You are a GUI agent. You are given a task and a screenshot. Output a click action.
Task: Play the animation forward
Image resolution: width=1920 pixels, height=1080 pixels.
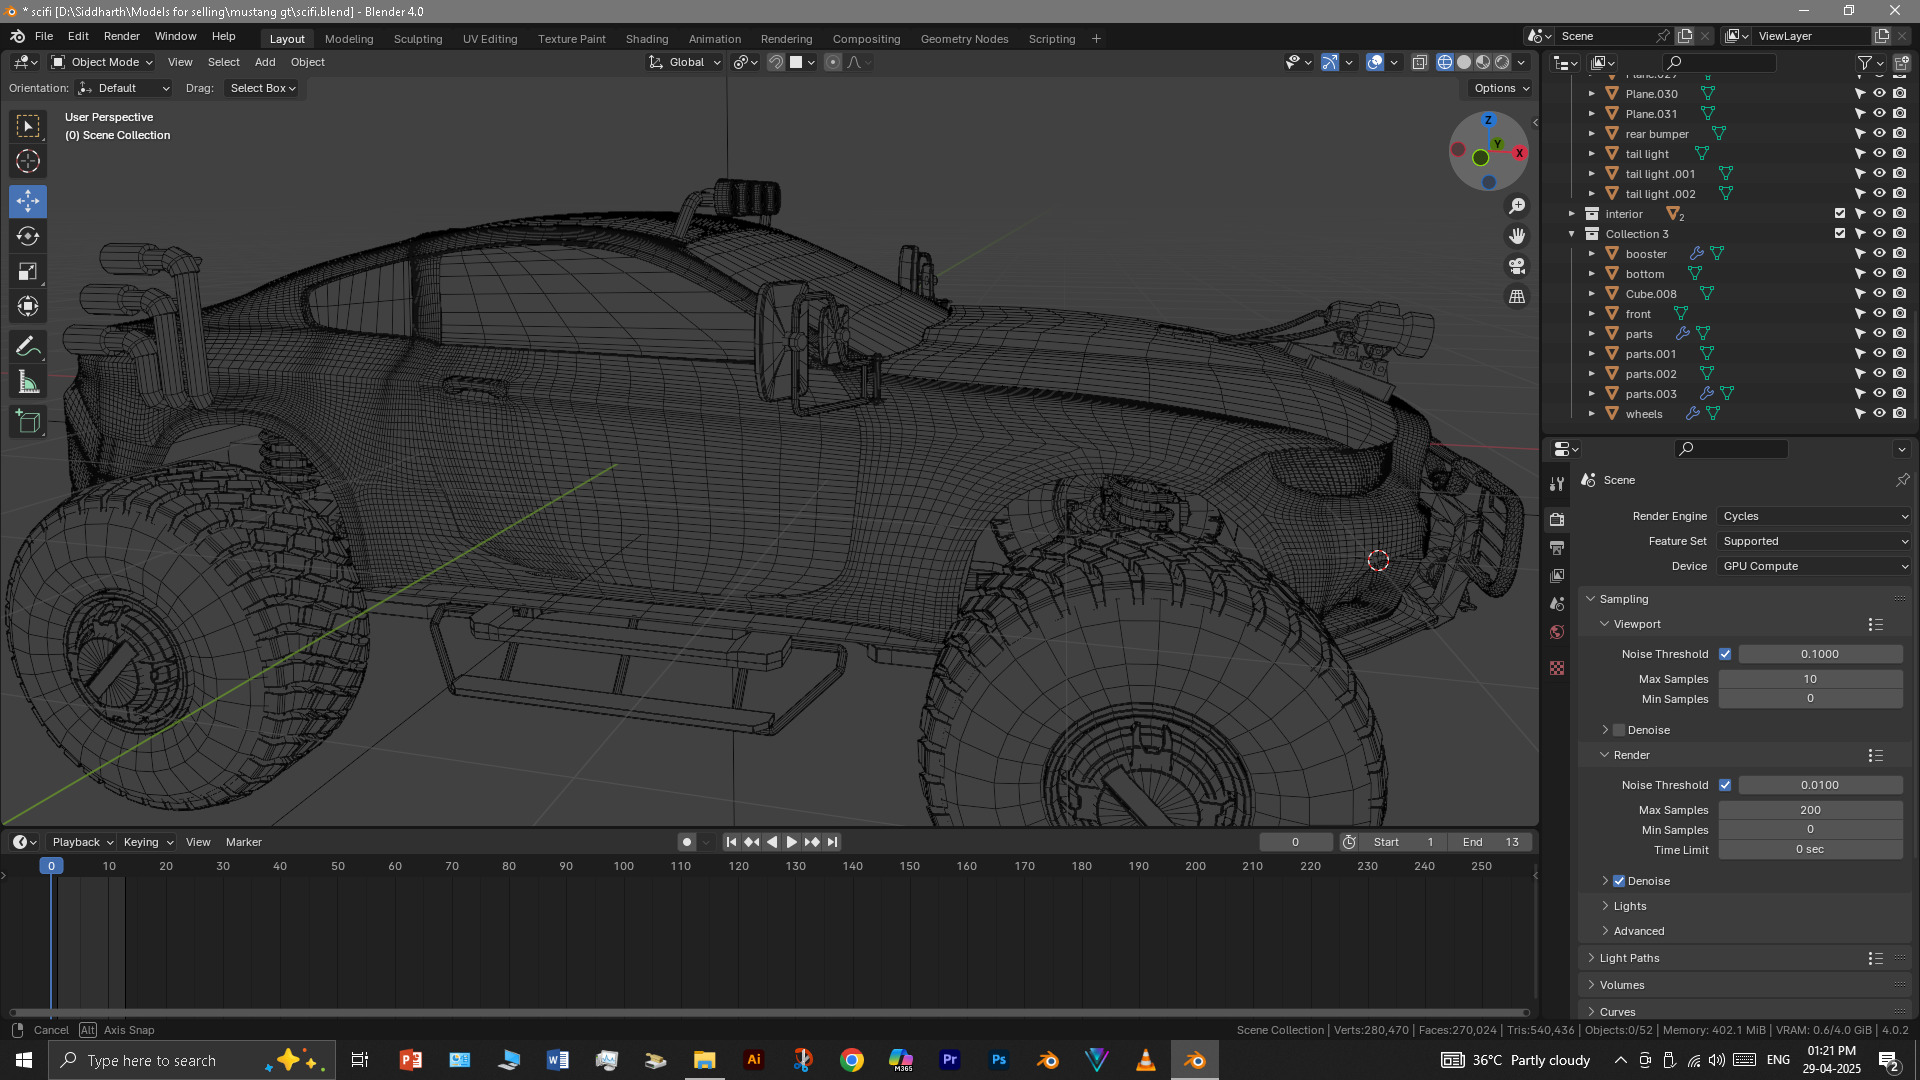792,842
